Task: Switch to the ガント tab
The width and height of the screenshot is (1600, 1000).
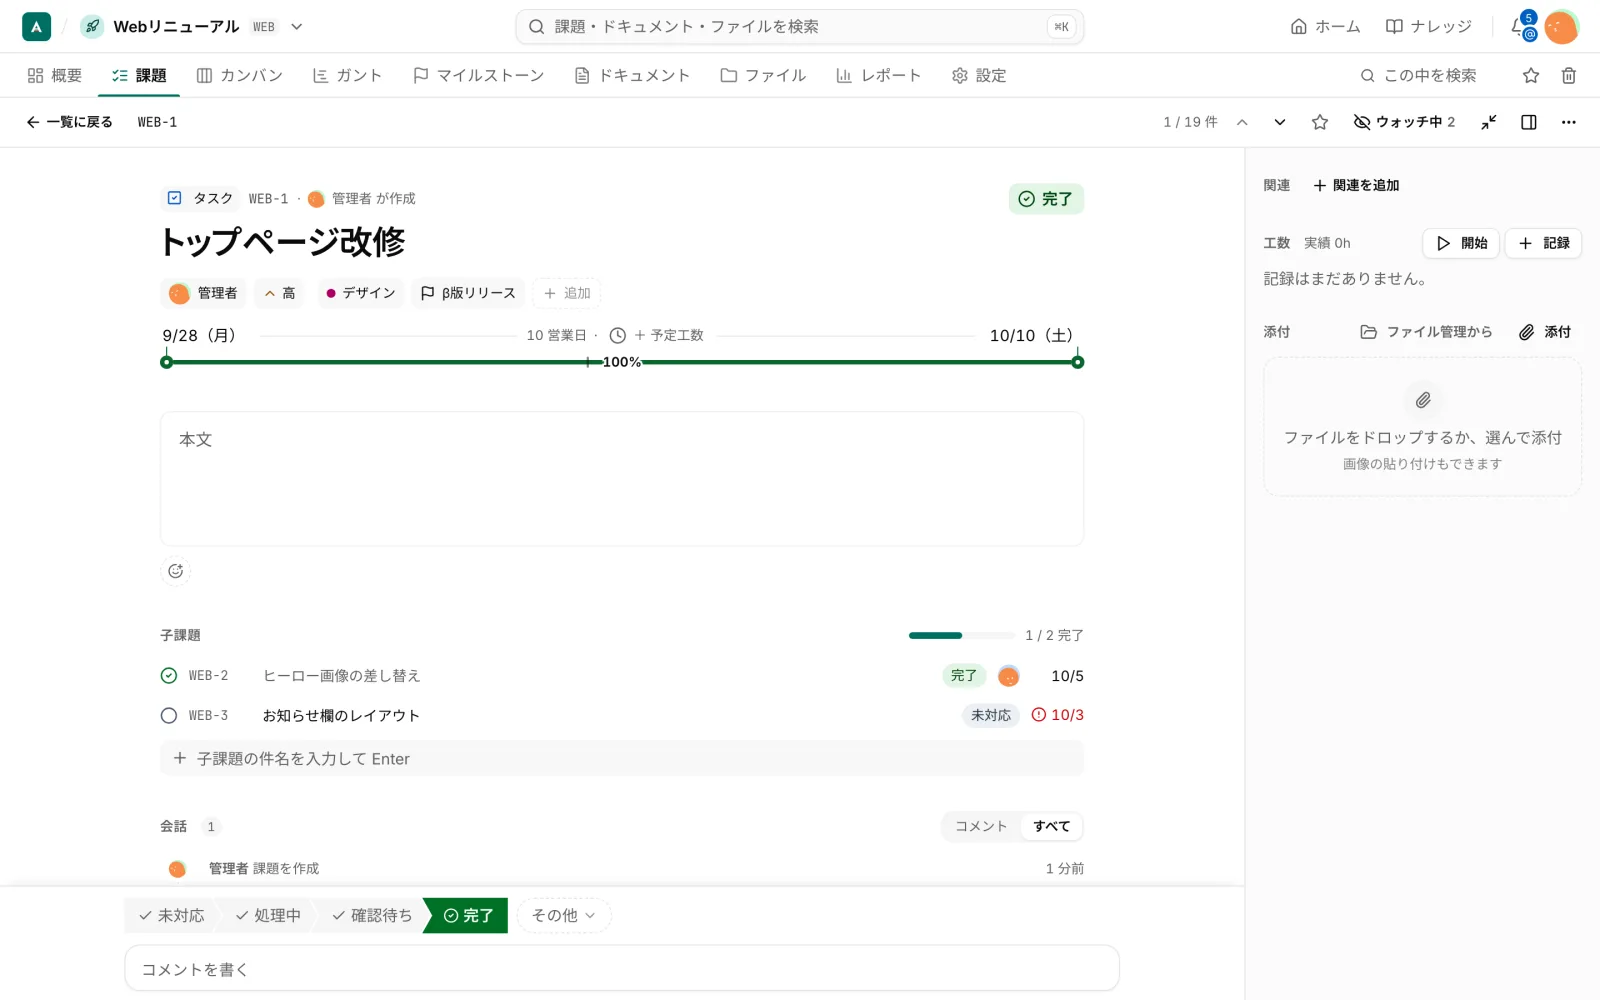Action: pyautogui.click(x=348, y=75)
